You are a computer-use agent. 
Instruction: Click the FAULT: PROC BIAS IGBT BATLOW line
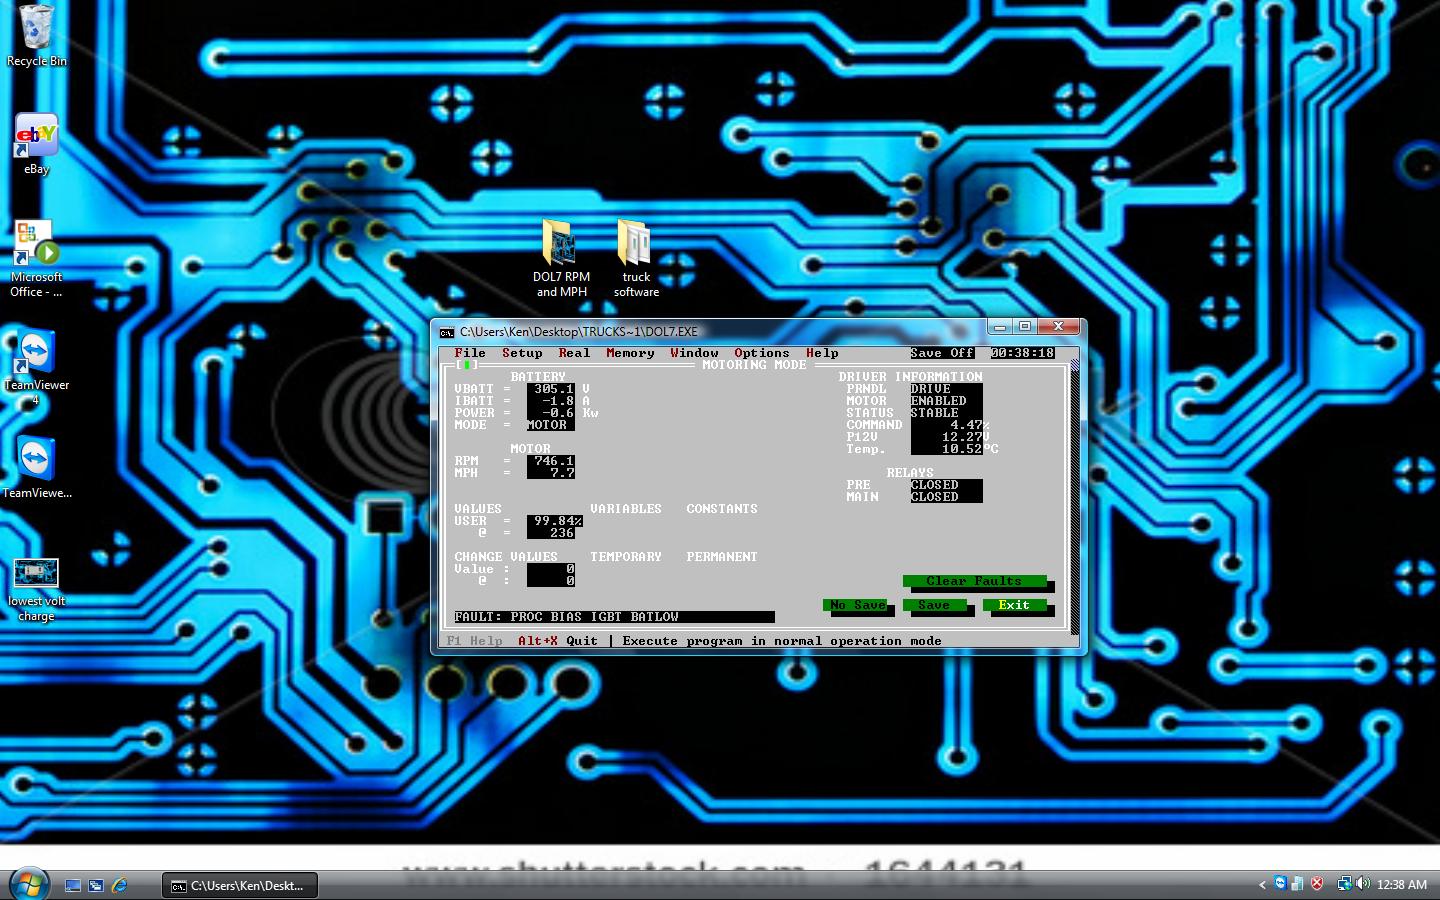(614, 617)
